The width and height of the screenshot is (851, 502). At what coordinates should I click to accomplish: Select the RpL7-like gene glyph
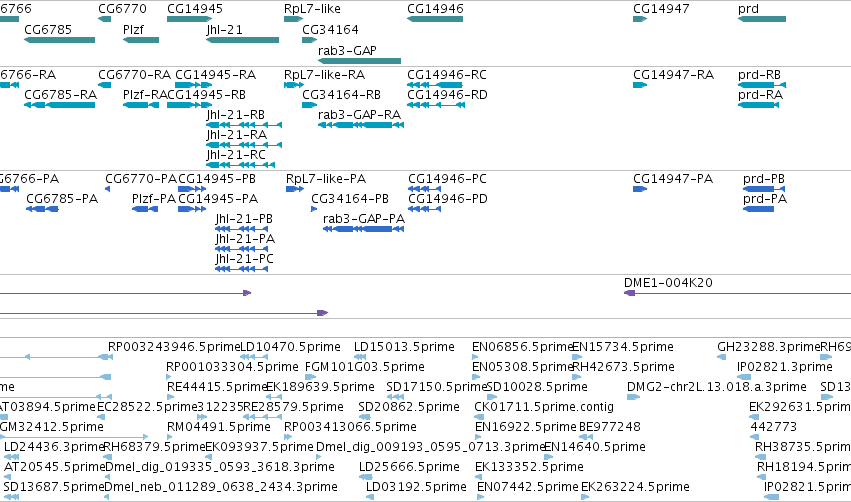[293, 19]
